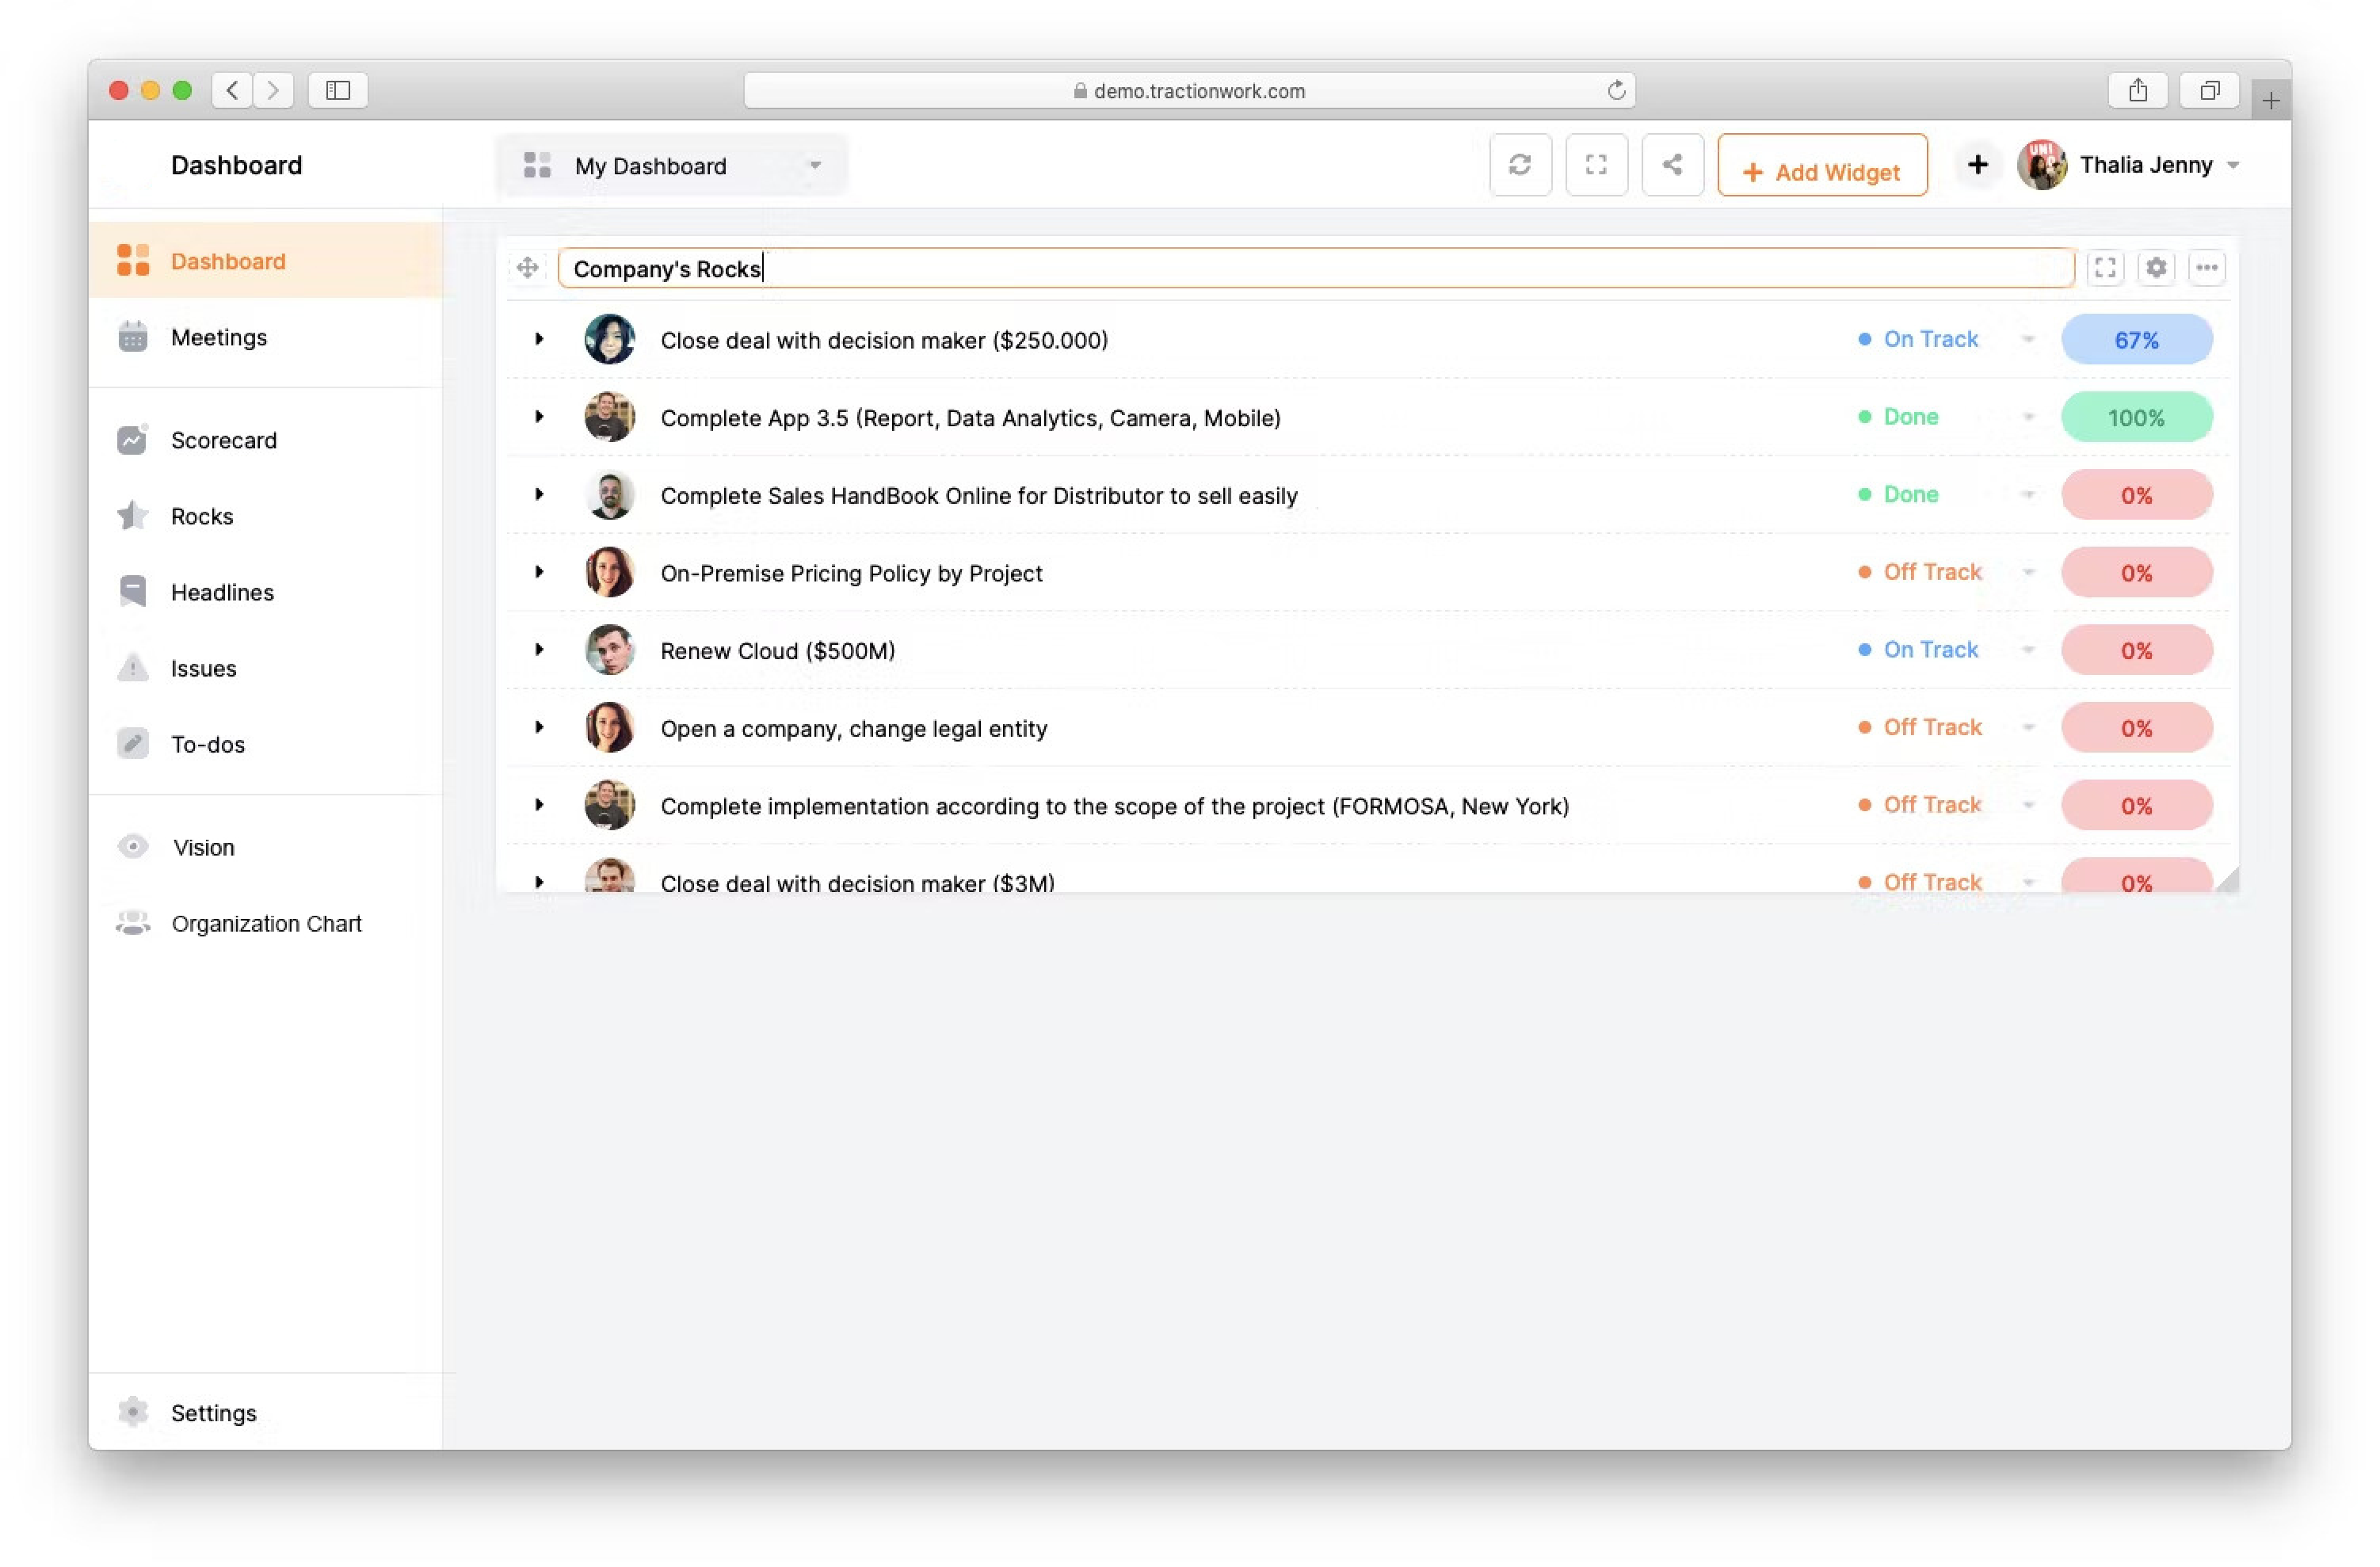Click the dashboard fullscreen icon in top toolbar
Viewport: 2380px width, 1567px height.
1595,165
